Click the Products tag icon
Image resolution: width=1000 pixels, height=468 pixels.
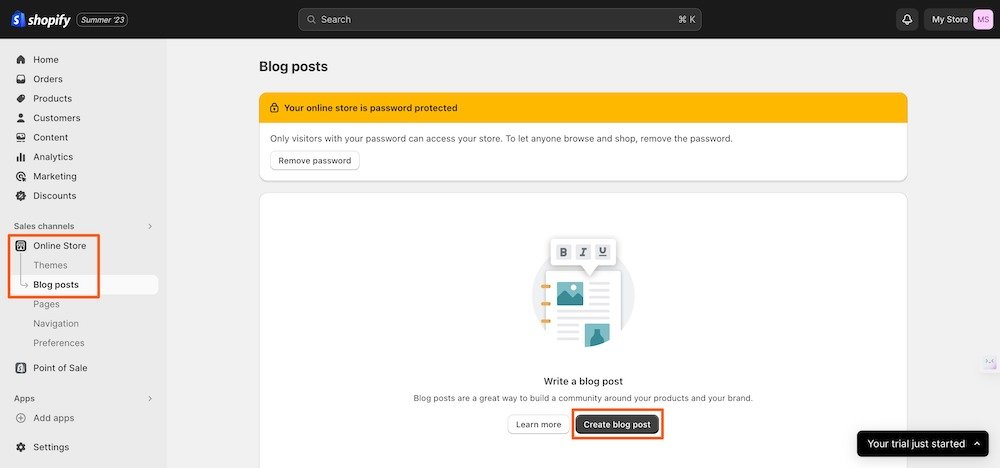click(x=21, y=99)
